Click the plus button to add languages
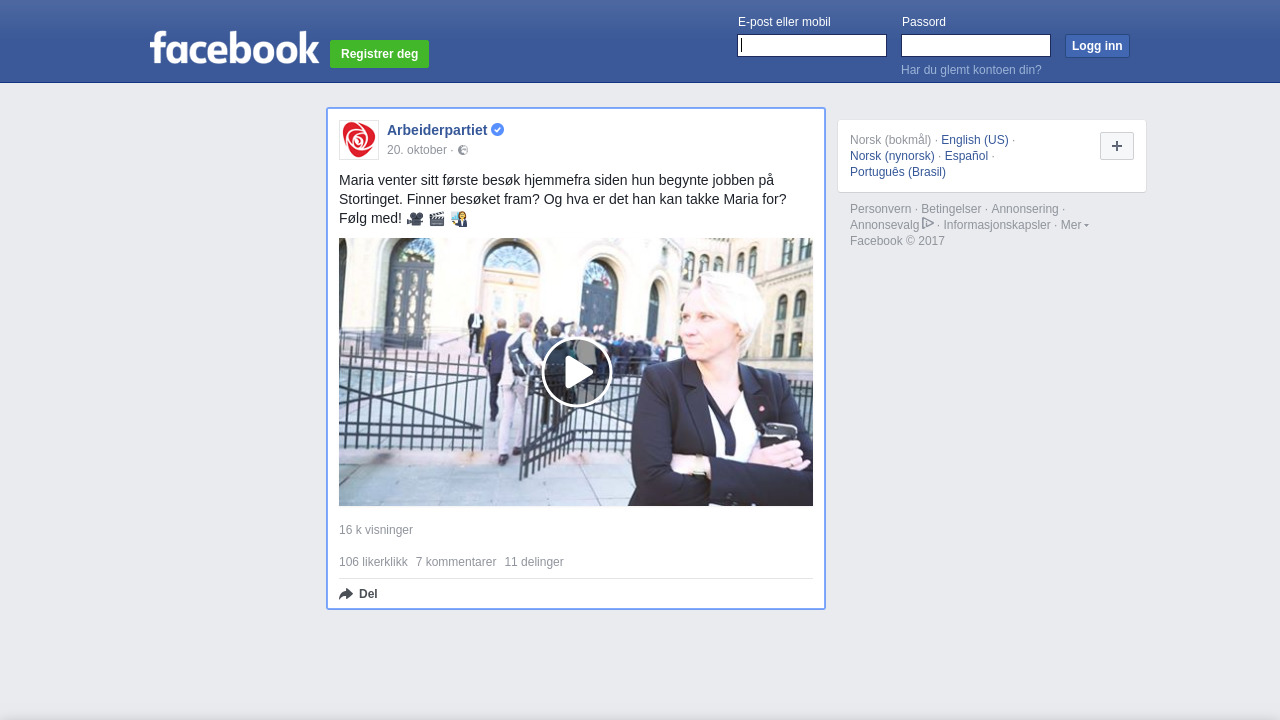The height and width of the screenshot is (720, 1280). click(x=1117, y=146)
